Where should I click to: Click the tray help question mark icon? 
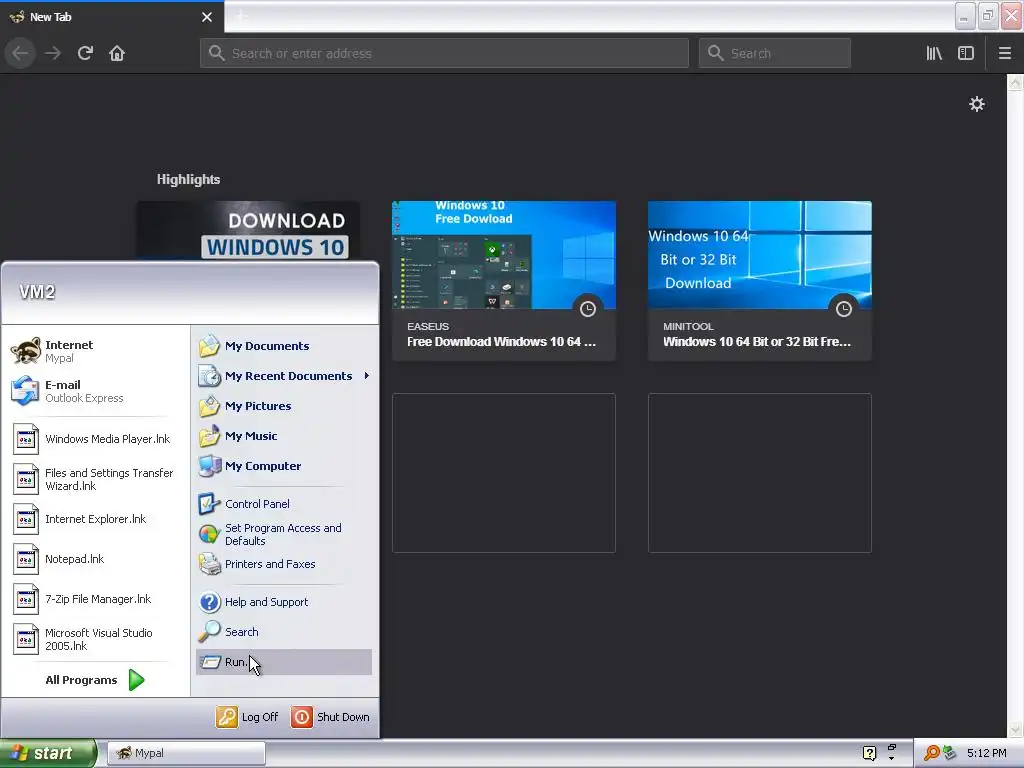(x=869, y=753)
